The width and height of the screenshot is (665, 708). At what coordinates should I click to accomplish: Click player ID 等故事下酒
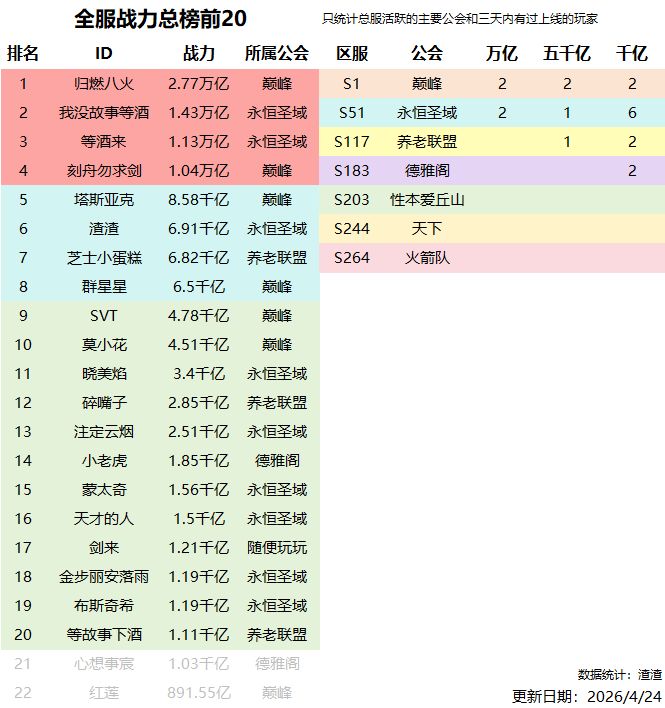pyautogui.click(x=104, y=634)
